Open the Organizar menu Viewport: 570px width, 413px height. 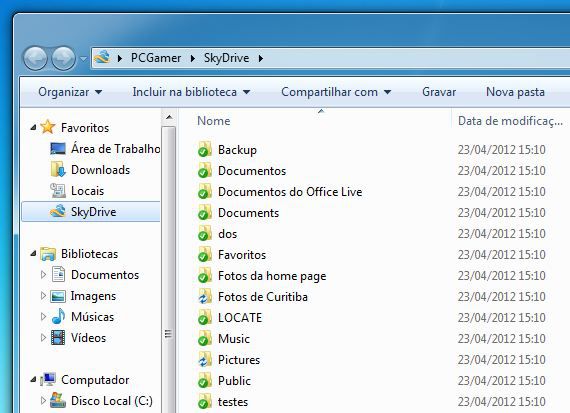[x=70, y=92]
